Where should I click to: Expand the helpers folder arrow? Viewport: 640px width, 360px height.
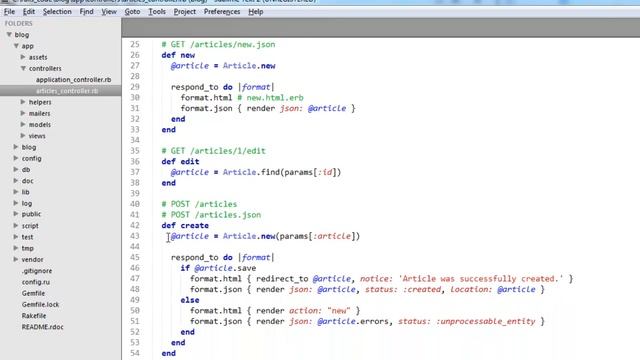click(23, 102)
